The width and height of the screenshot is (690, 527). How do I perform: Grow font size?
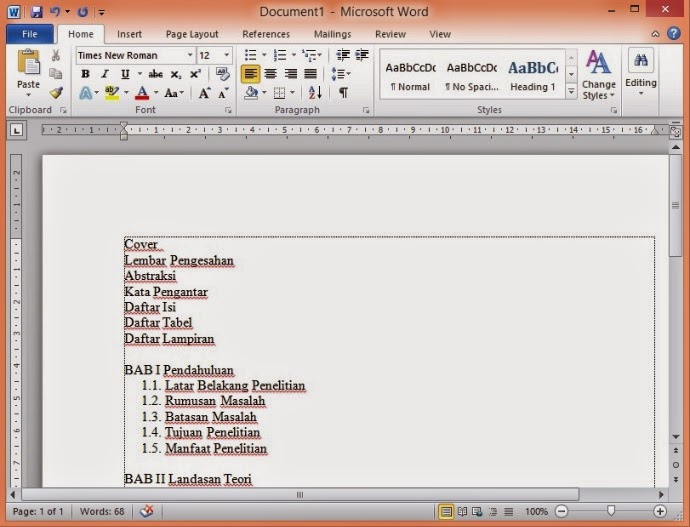tap(204, 93)
